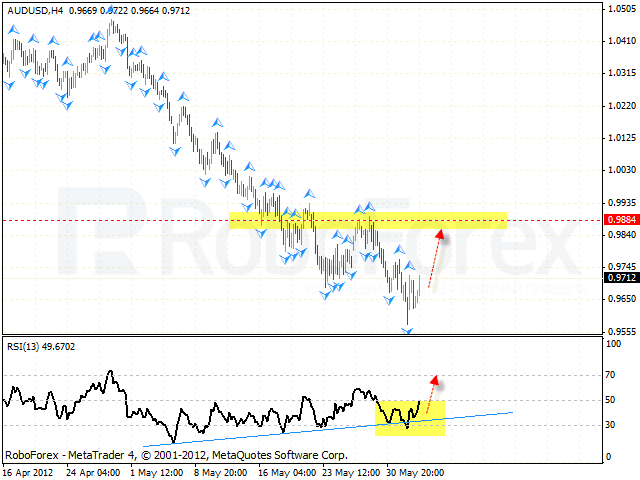Click the 1.0125 price axis value
The height and width of the screenshot is (480, 640).
[622, 138]
